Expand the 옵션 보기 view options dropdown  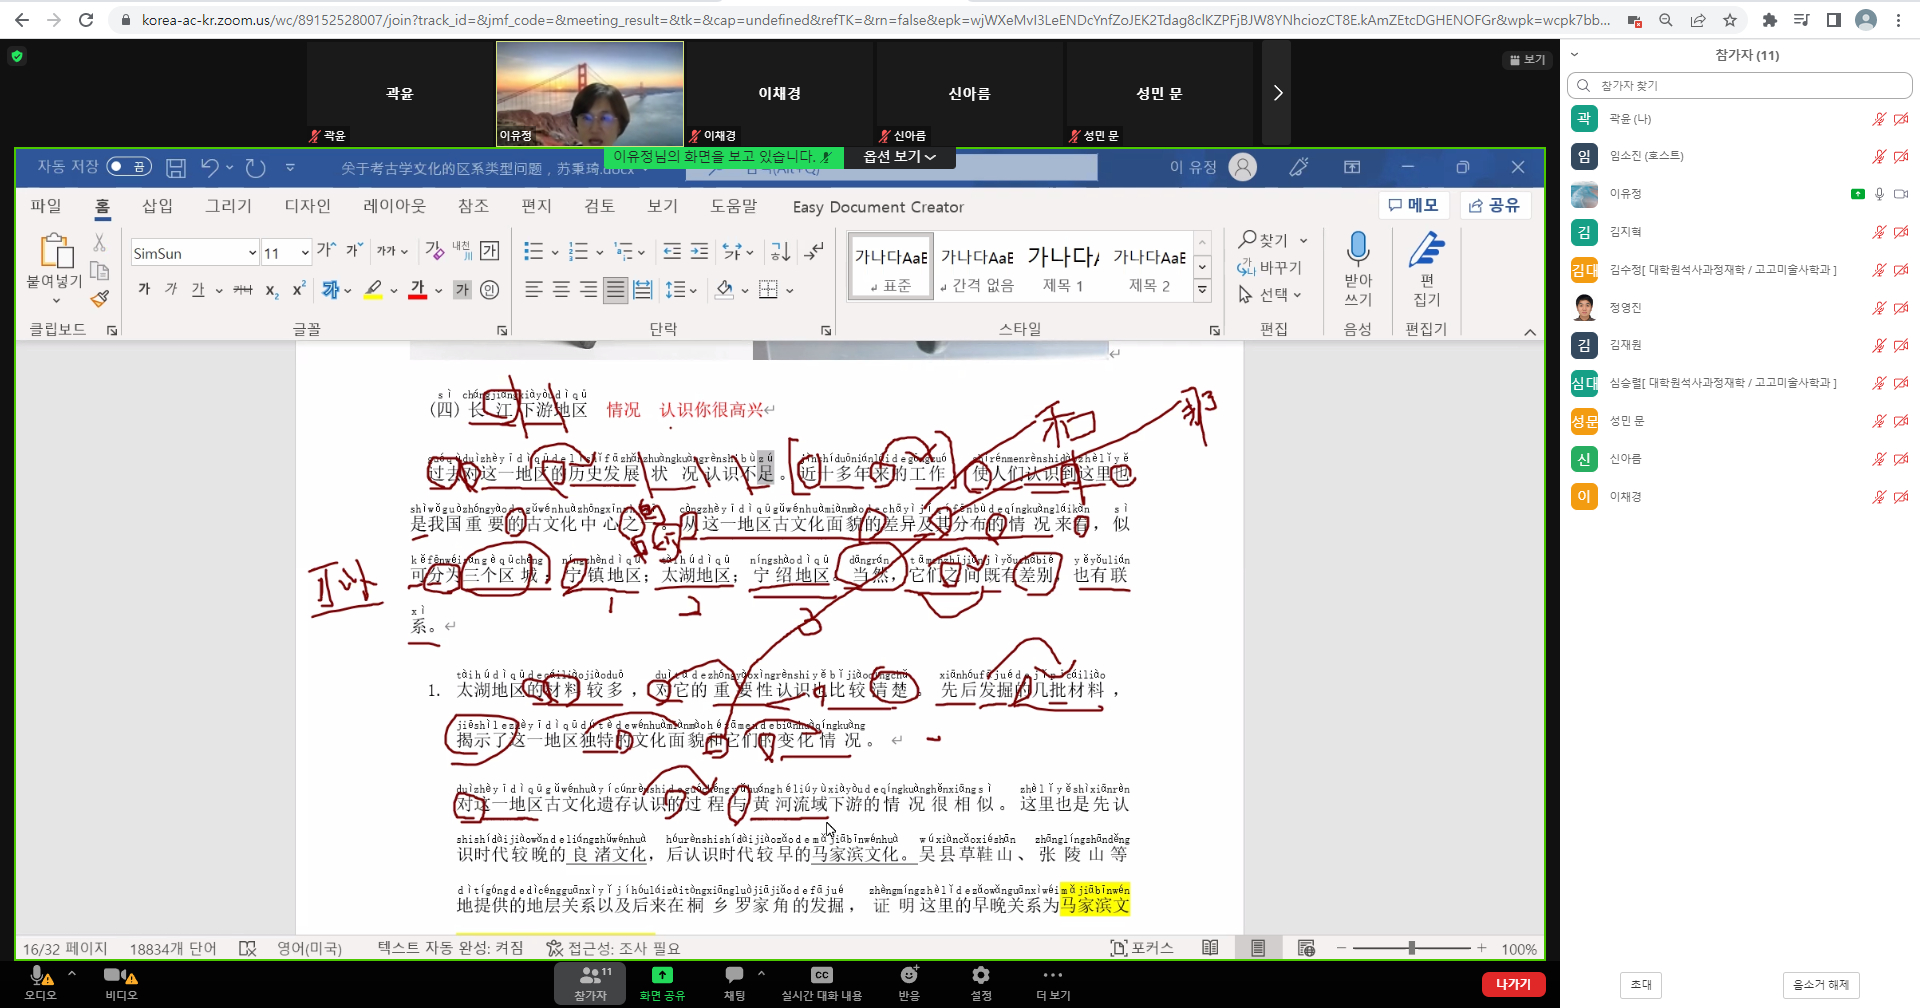(x=900, y=157)
